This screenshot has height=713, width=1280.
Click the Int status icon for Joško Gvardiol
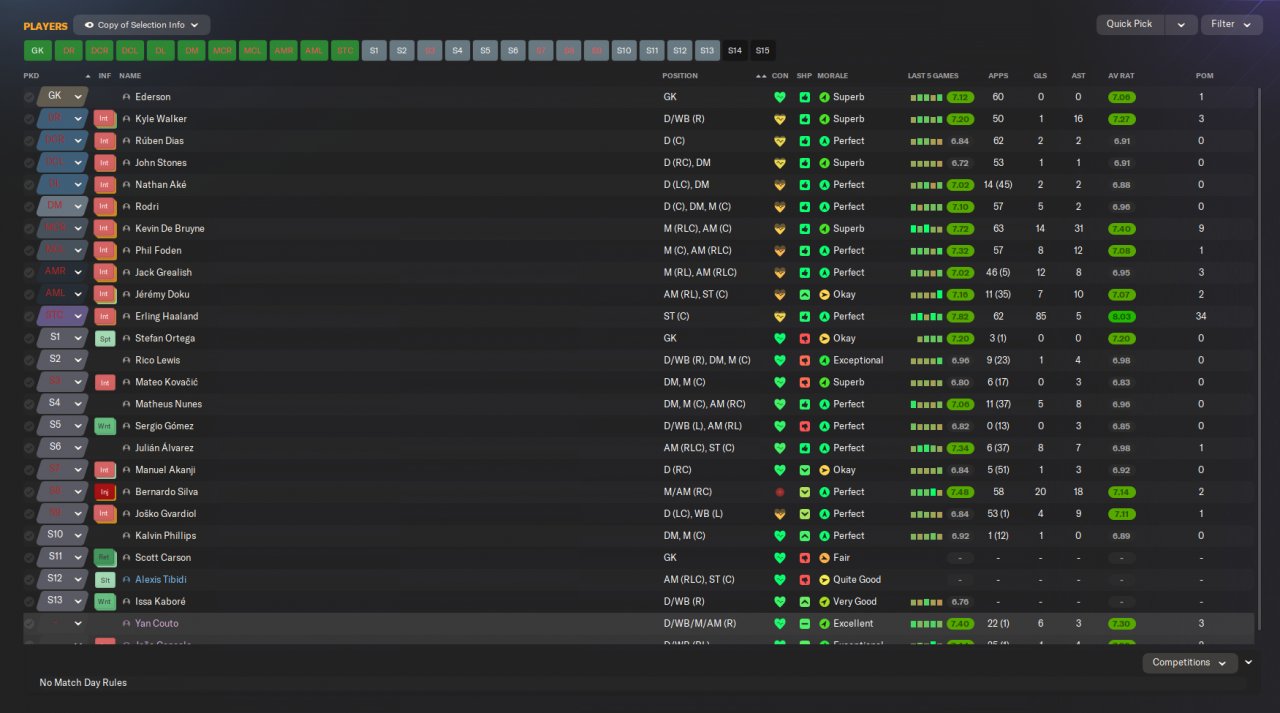105,514
